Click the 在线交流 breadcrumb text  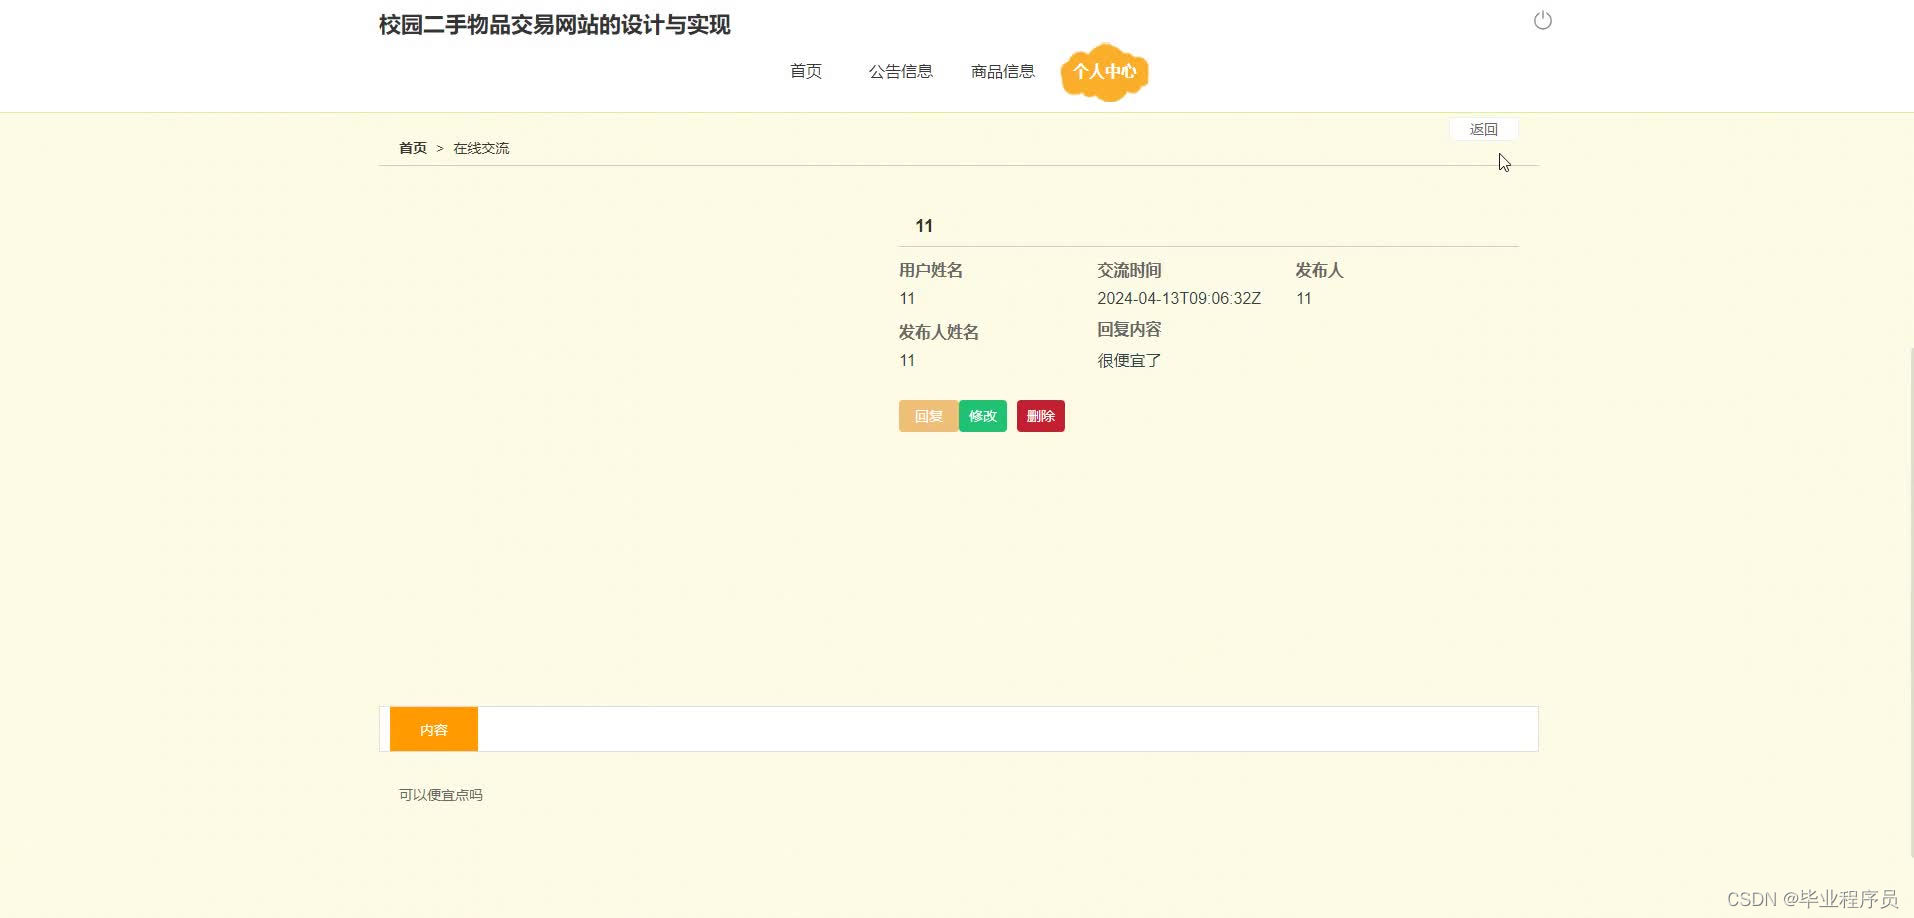click(481, 148)
